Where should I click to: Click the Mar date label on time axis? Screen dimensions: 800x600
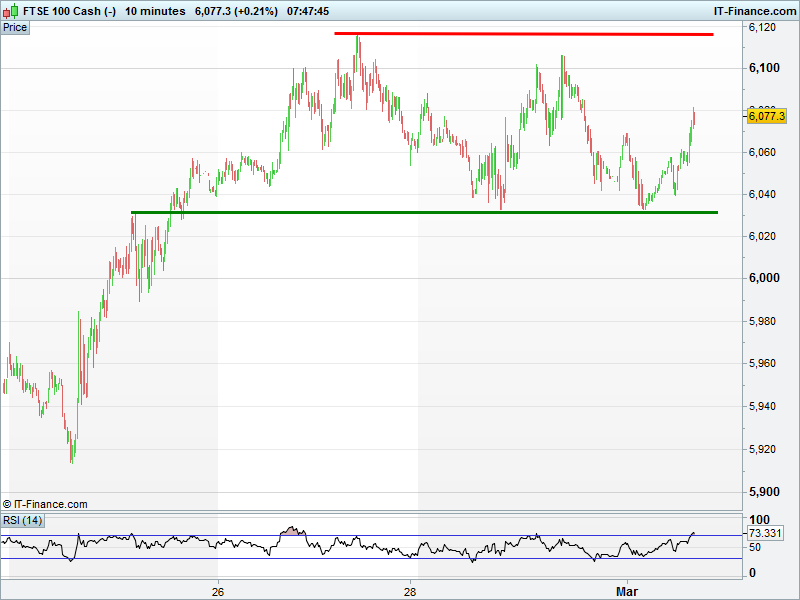coord(627,592)
